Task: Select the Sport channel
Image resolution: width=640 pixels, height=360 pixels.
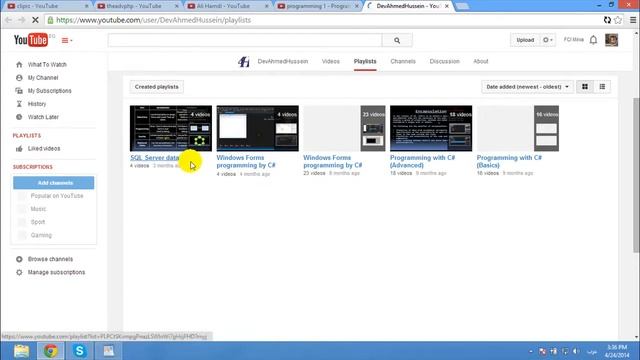Action: (38, 222)
